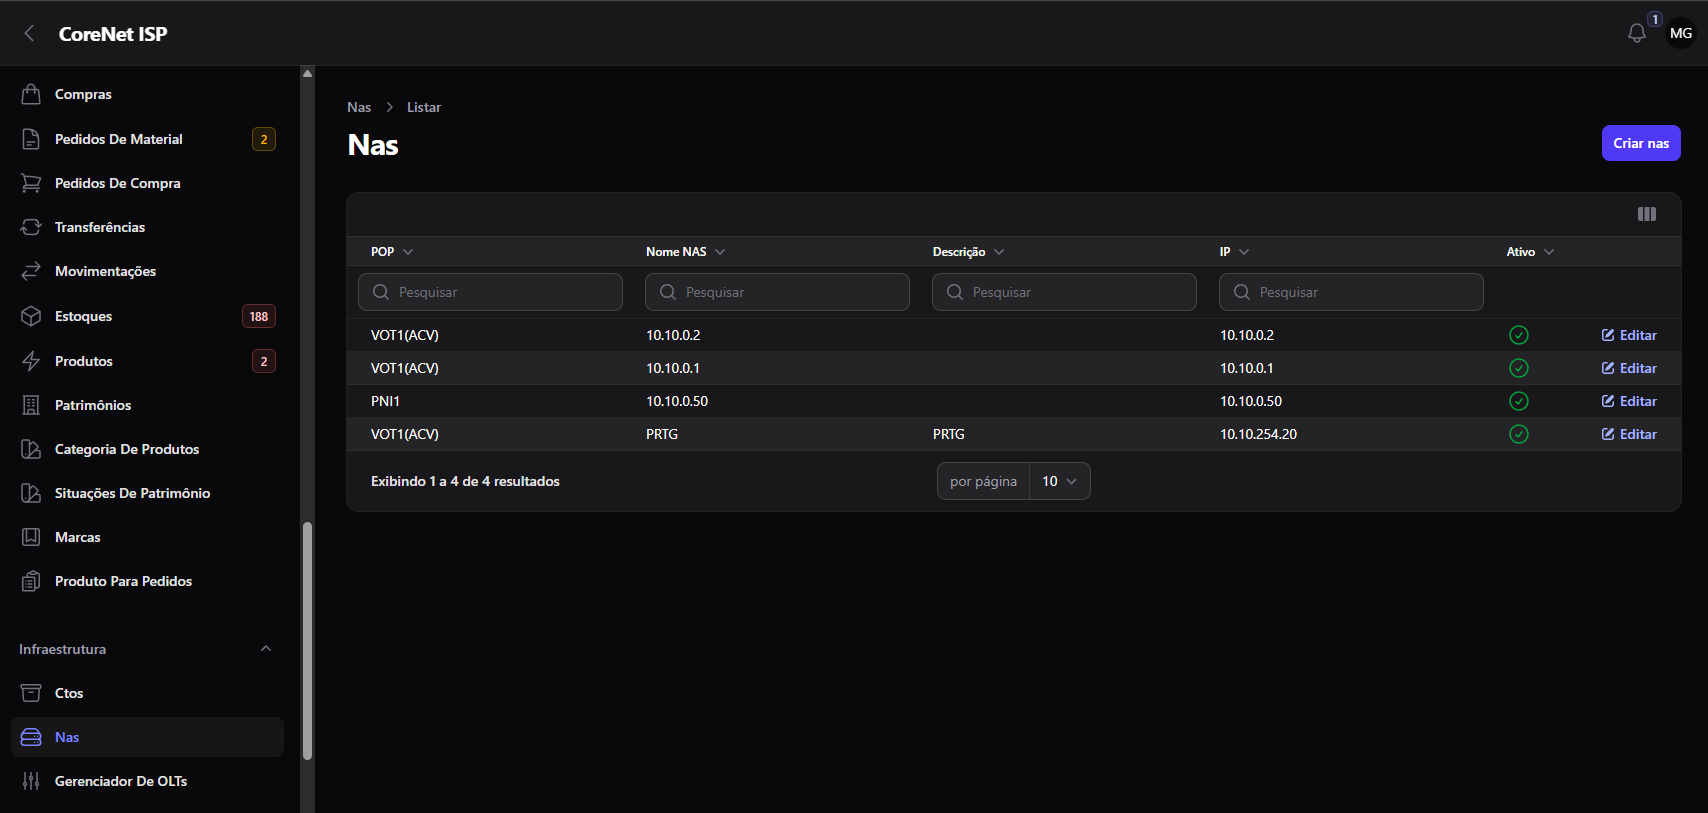Toggle table columns with the columns icon
The width and height of the screenshot is (1708, 813).
coord(1647,214)
